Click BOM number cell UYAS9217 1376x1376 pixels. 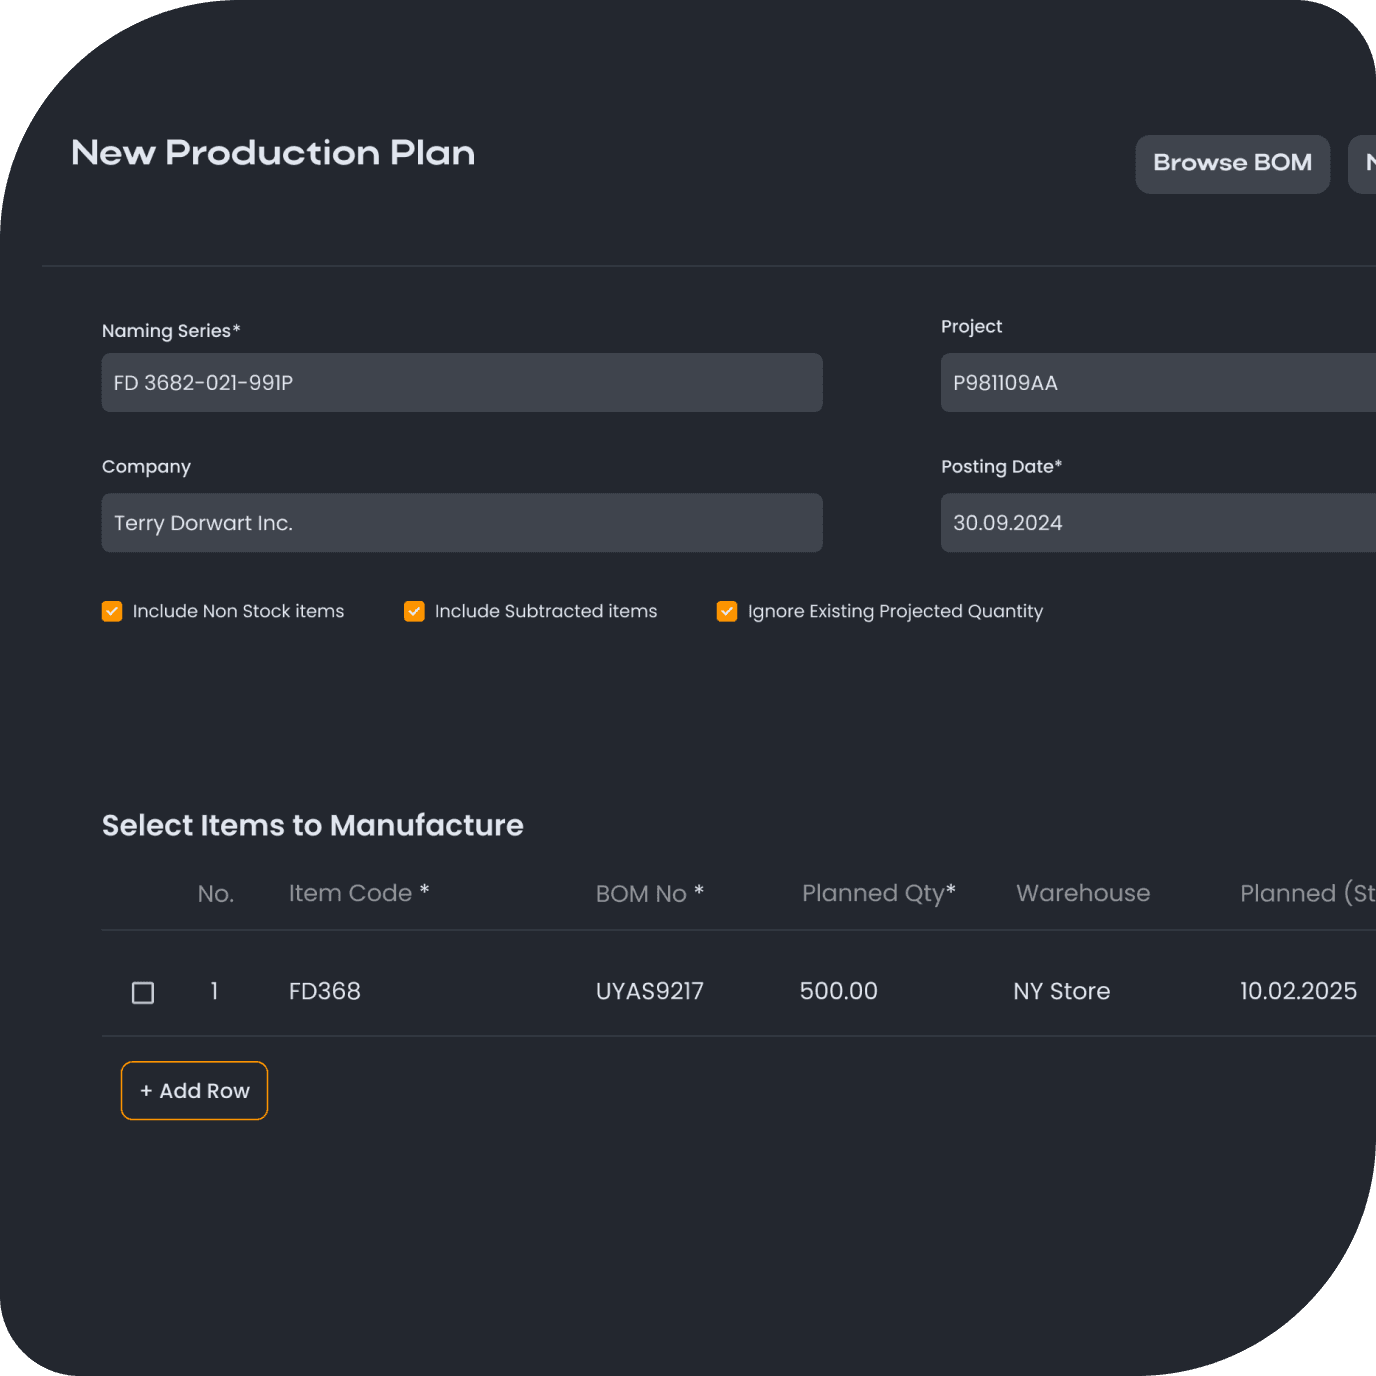coord(650,991)
